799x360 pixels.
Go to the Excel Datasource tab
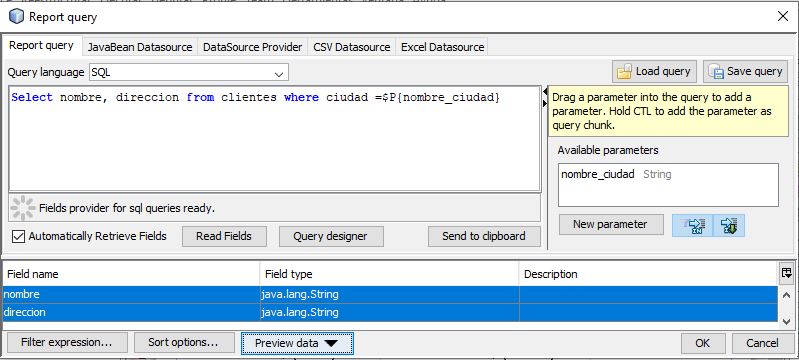click(x=442, y=47)
